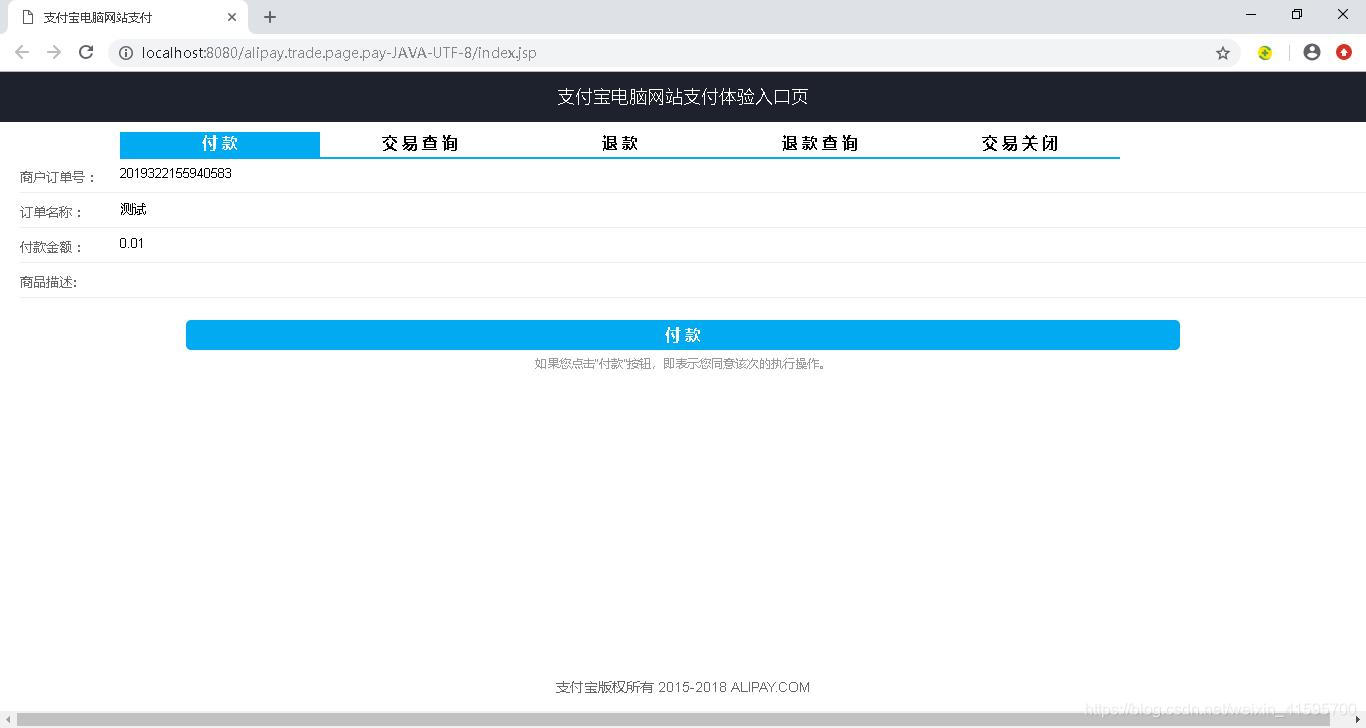Image resolution: width=1366 pixels, height=728 pixels.
Task: Open the 退款 tab
Action: [x=620, y=144]
